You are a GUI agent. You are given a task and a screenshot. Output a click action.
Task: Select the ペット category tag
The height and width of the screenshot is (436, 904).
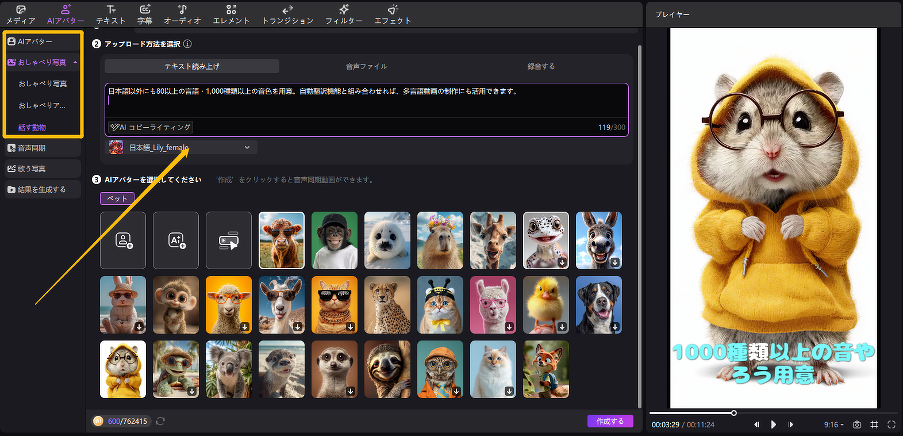click(x=117, y=198)
